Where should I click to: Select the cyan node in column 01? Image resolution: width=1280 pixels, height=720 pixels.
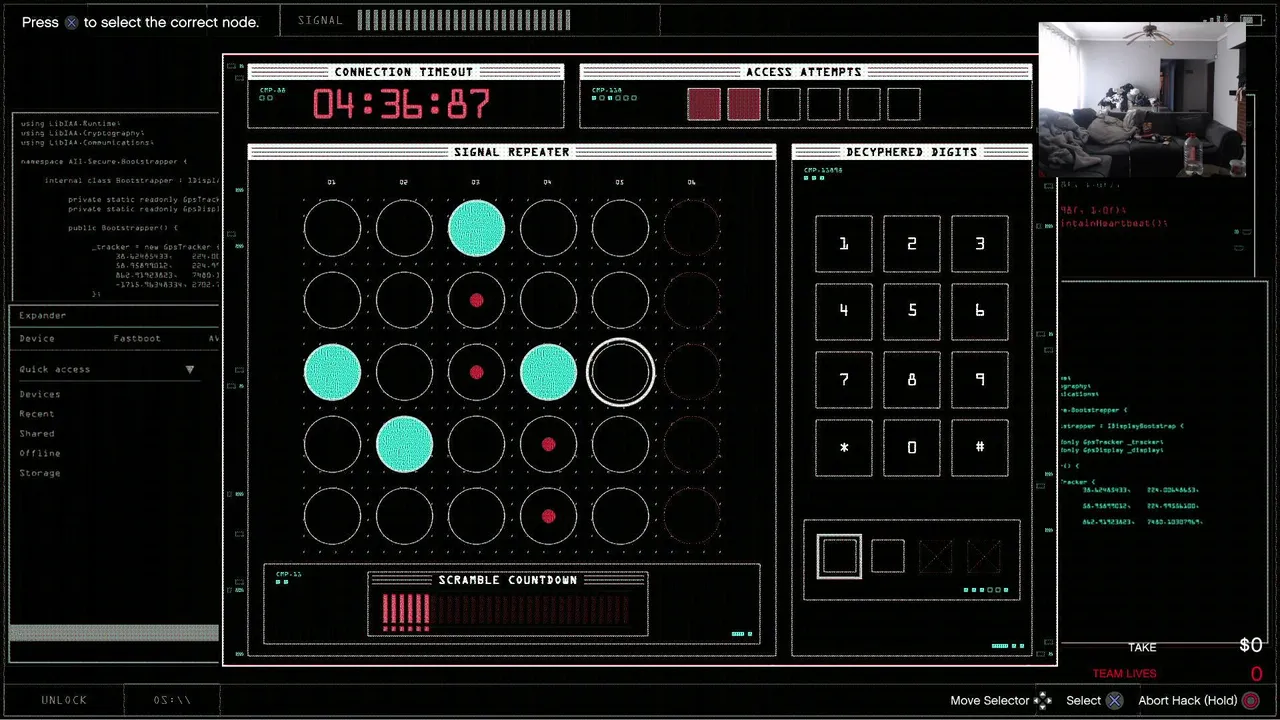(x=332, y=372)
